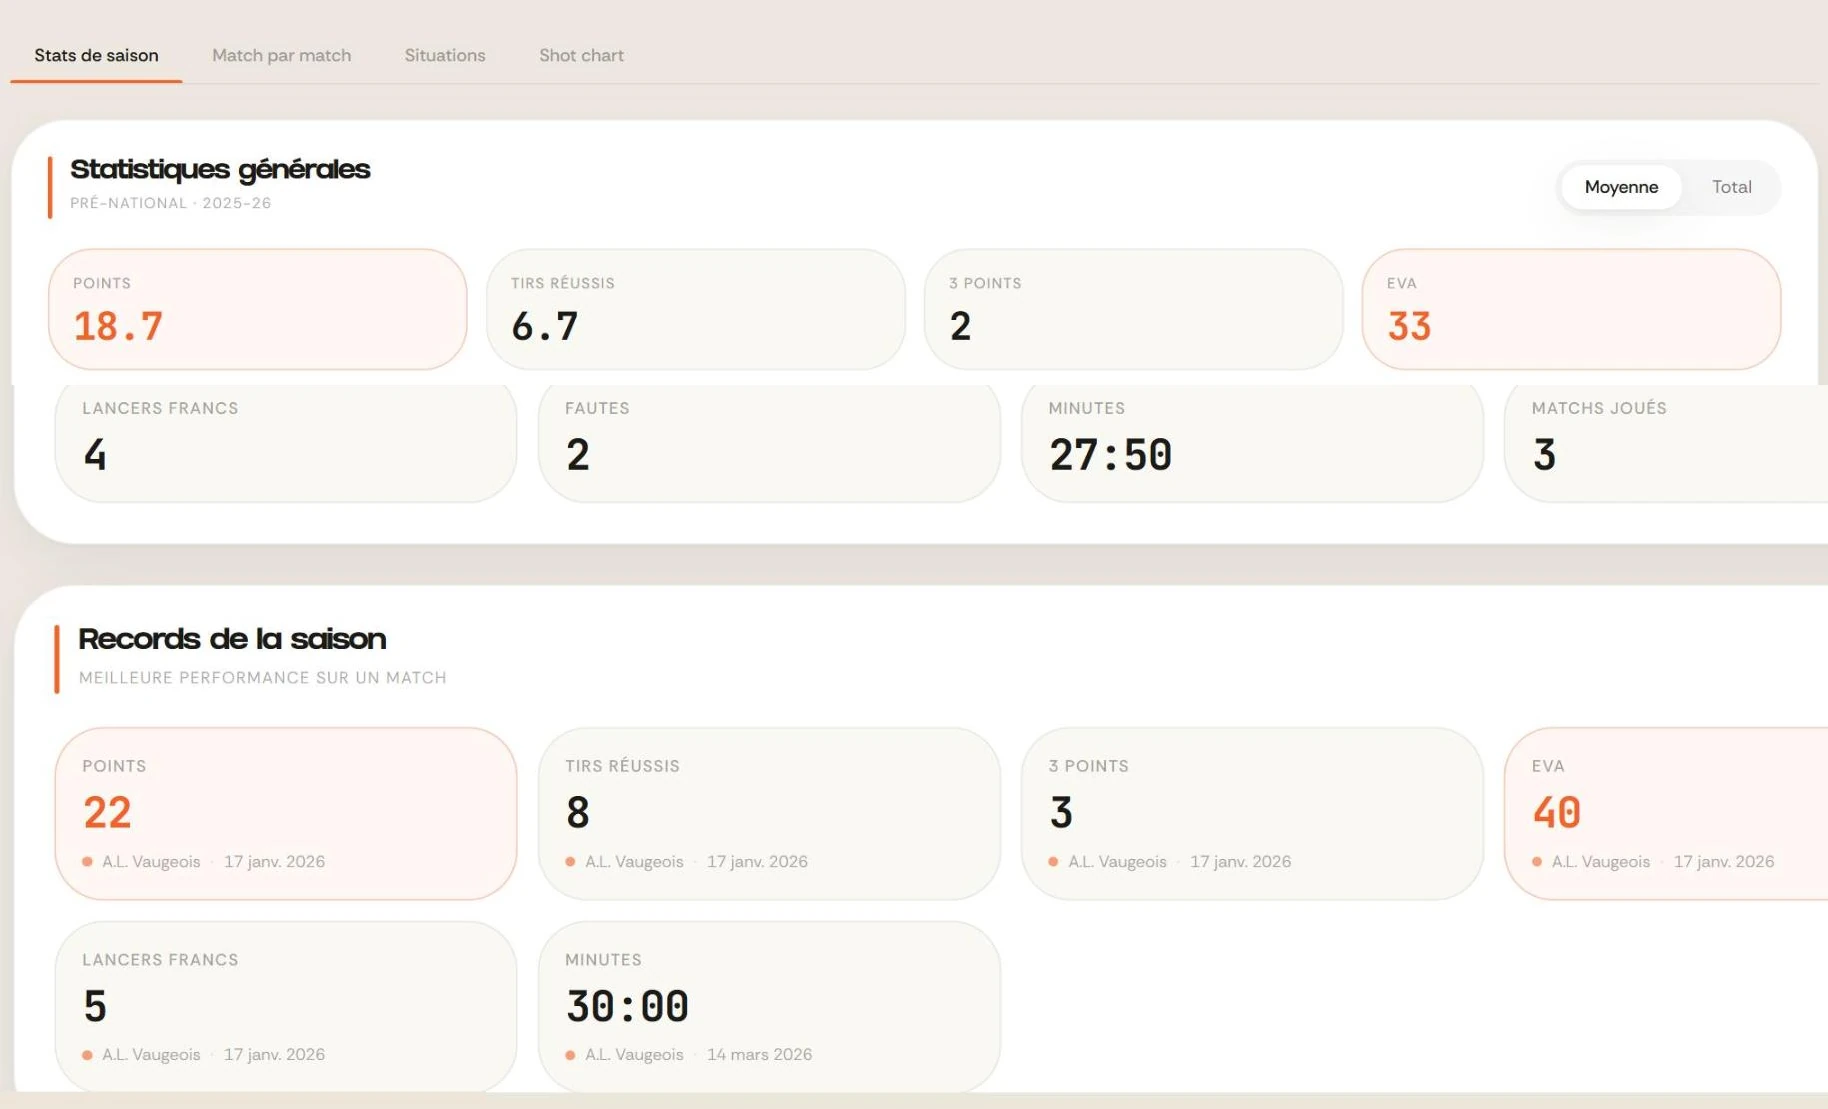The height and width of the screenshot is (1109, 1828).
Task: Click the "14 mars 2026" date
Action: tap(759, 1054)
